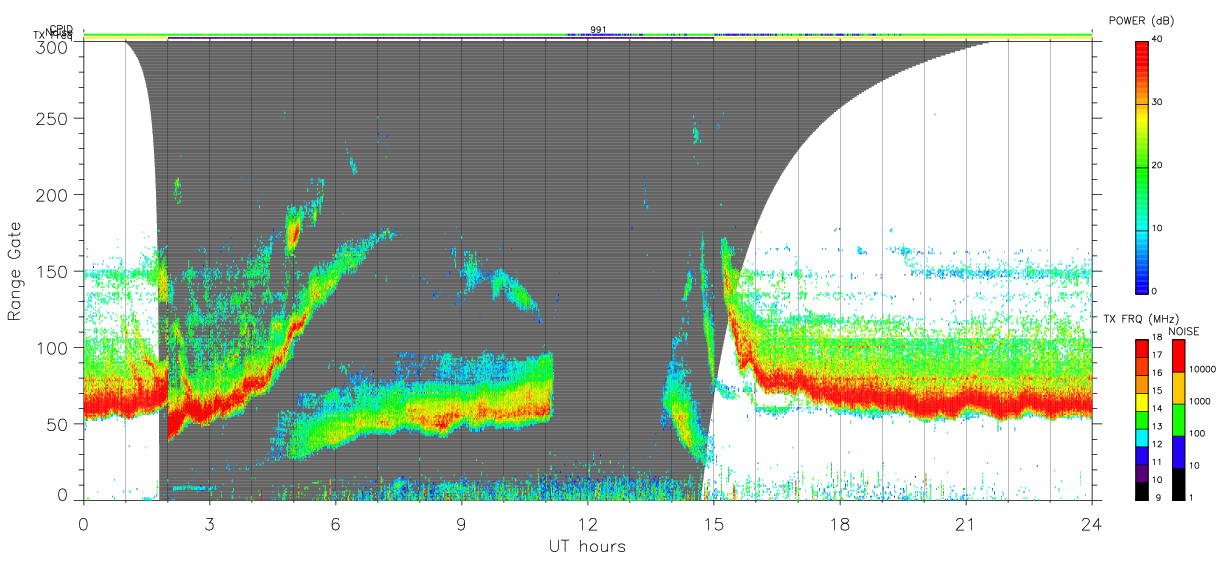Pick the orange 1000–10000 swatch in NOISE legend
Screen dimensions: 1228x567
coord(1177,388)
